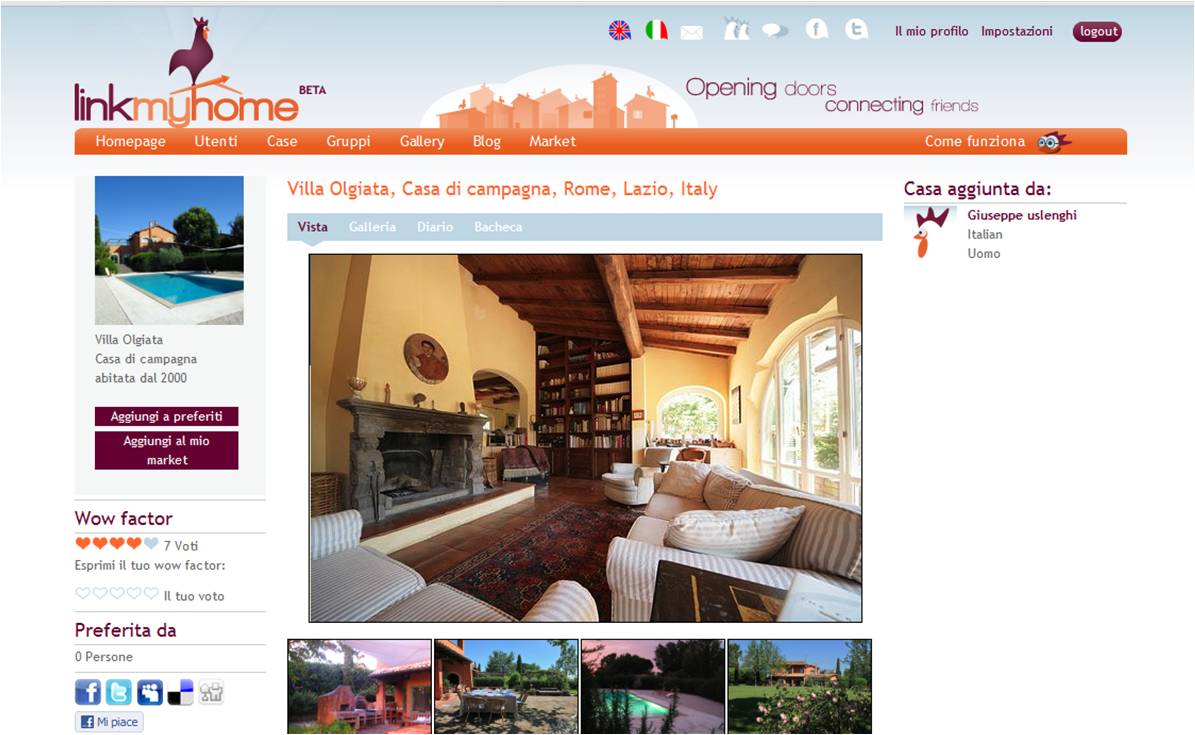1195x735 pixels.
Task: Open Facebook icon in top header
Action: (x=816, y=29)
